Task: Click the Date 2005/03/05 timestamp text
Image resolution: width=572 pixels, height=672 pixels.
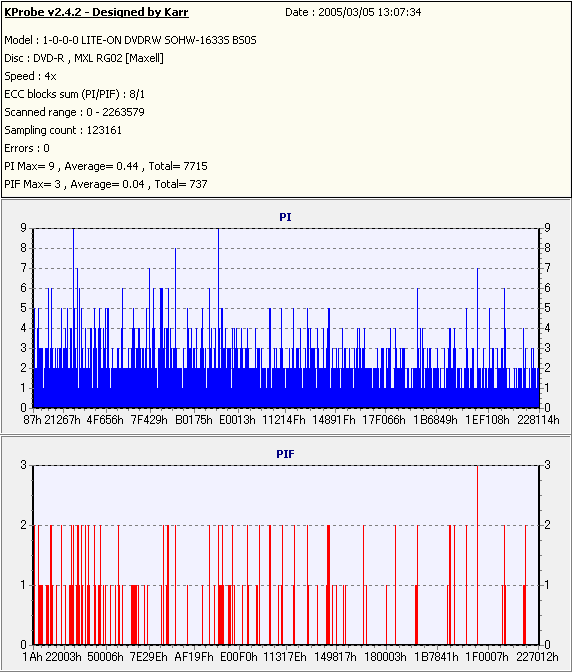Action: click(x=353, y=12)
